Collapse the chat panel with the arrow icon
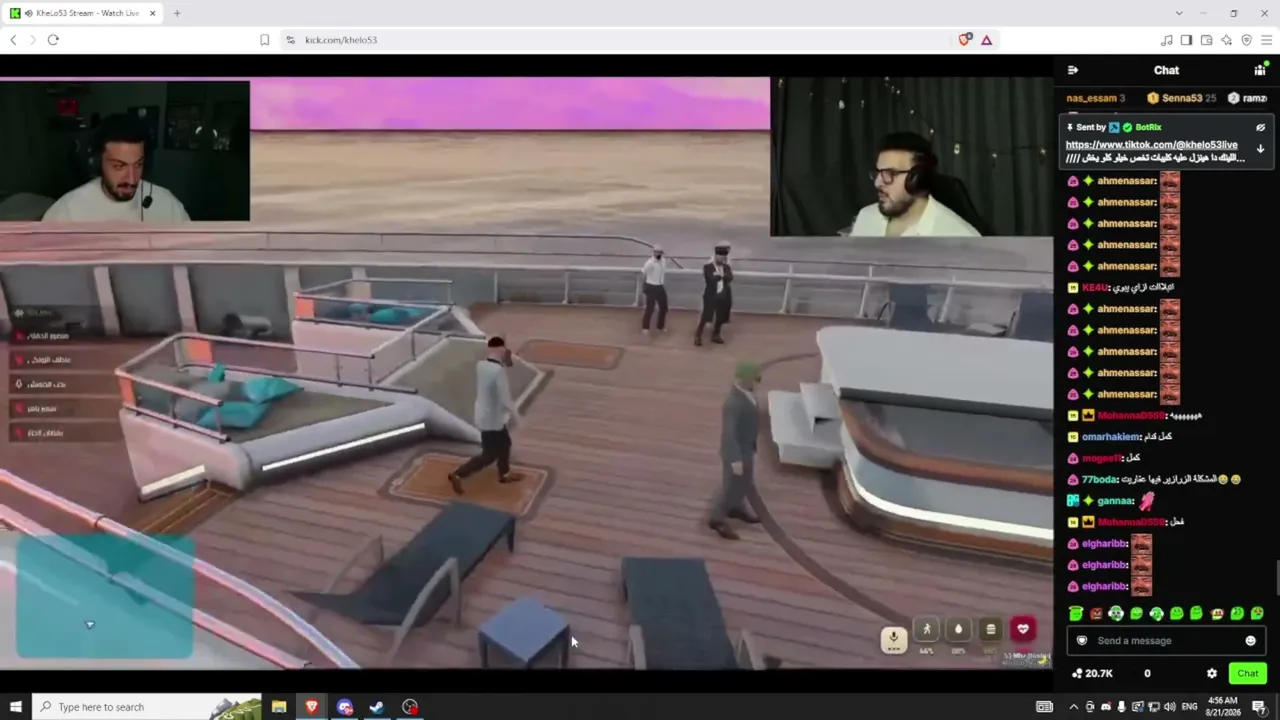The height and width of the screenshot is (720, 1280). pos(1073,70)
